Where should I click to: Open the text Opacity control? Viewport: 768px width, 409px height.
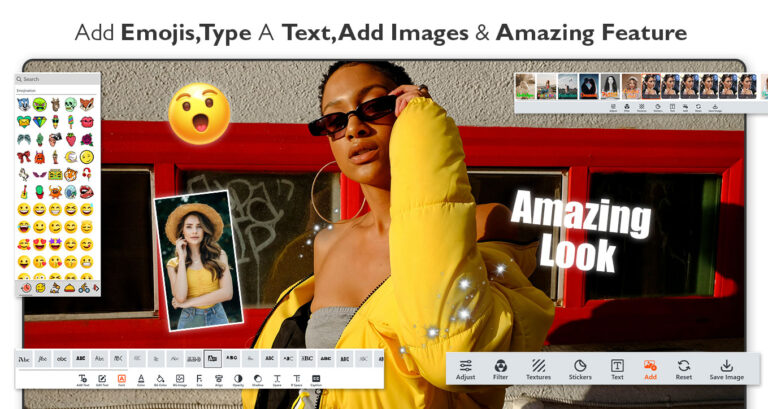tap(238, 380)
